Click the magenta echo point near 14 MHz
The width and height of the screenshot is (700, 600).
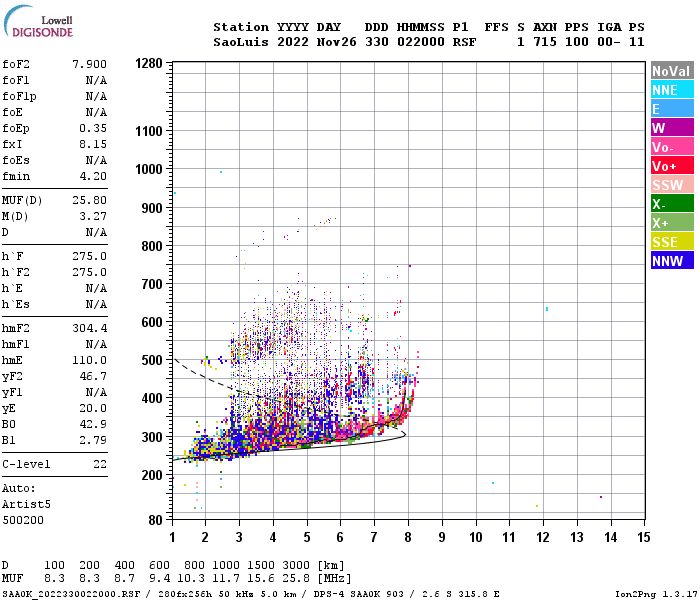click(601, 497)
